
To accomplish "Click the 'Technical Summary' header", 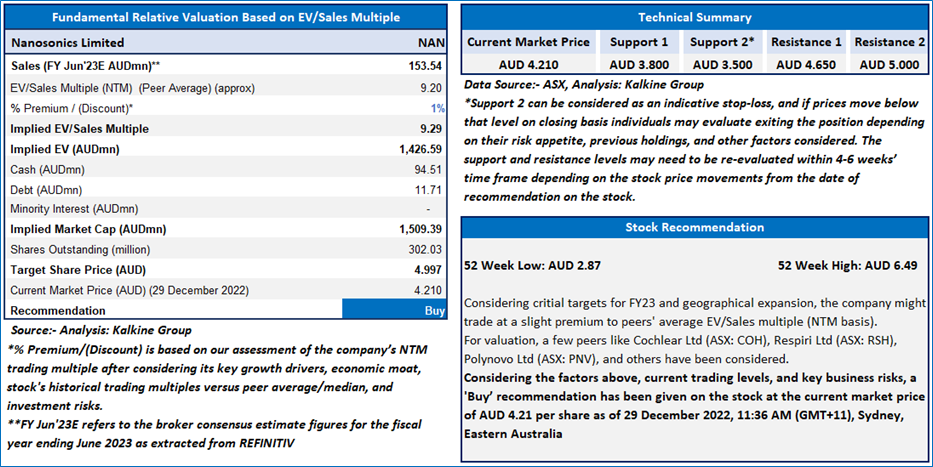I will pyautogui.click(x=694, y=17).
